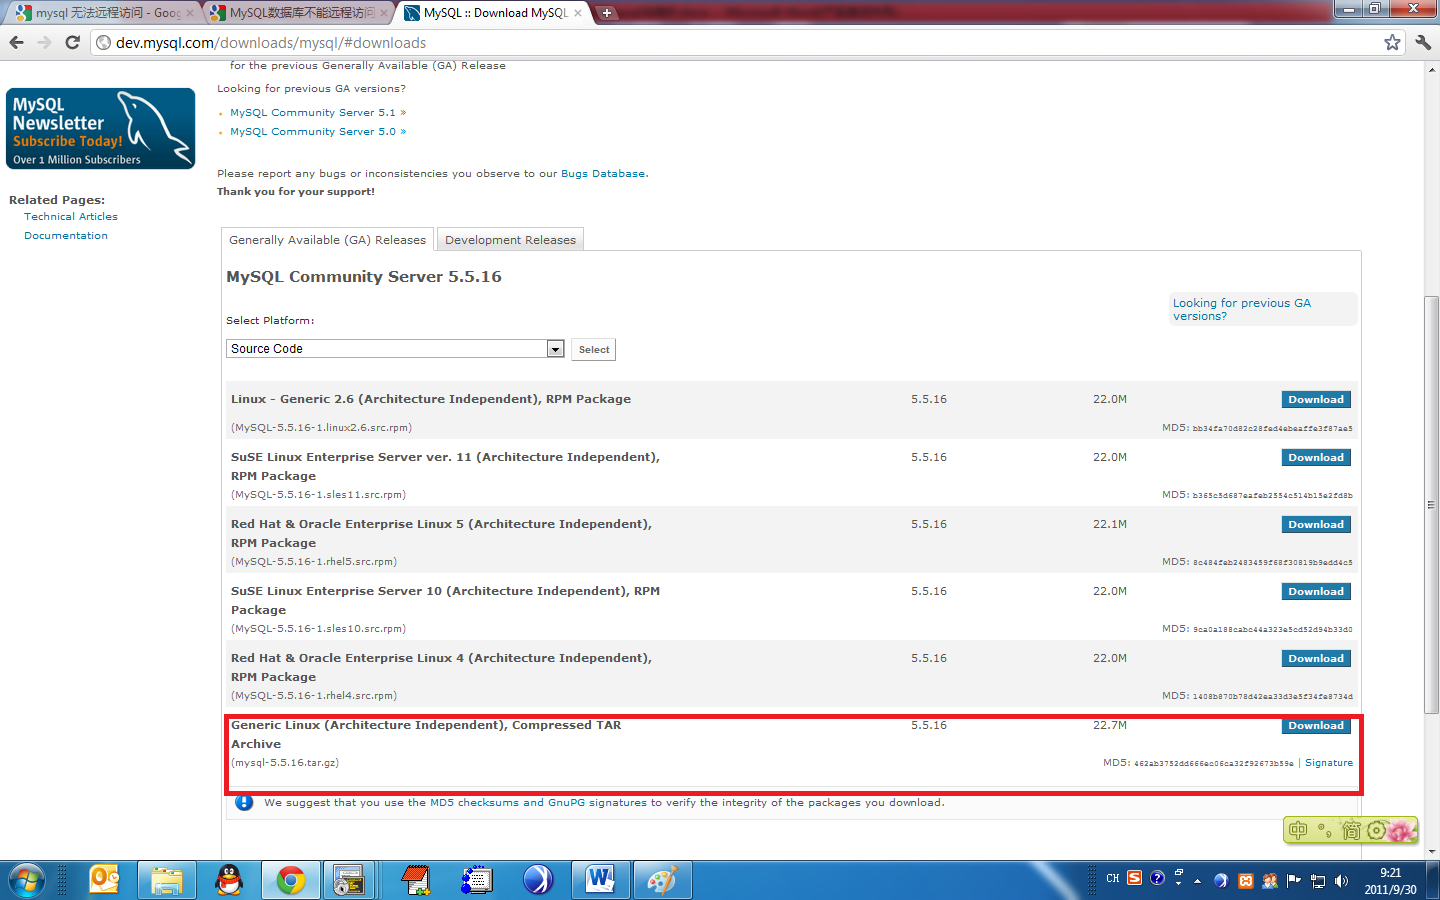The image size is (1440, 900).
Task: Click the taskbar clock showing 9:21
Action: [x=1390, y=881]
